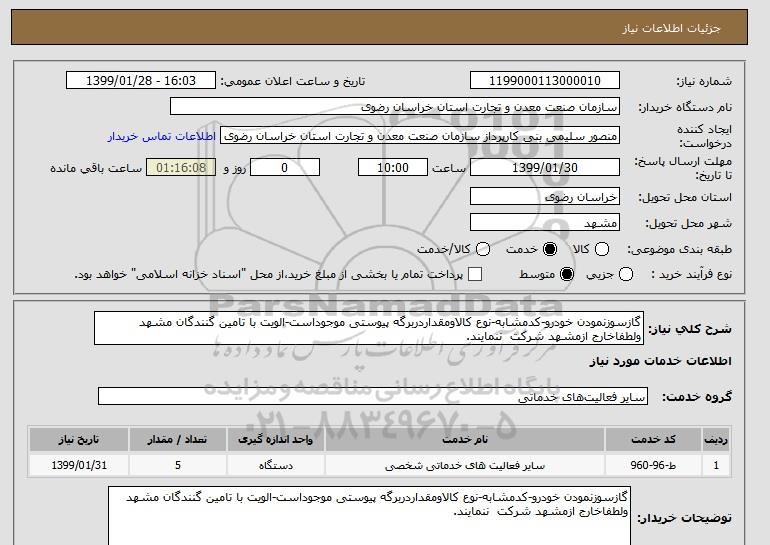This screenshot has height=545, width=770.
Task: Click the توضیحات خریدار text area
Action: (369, 516)
